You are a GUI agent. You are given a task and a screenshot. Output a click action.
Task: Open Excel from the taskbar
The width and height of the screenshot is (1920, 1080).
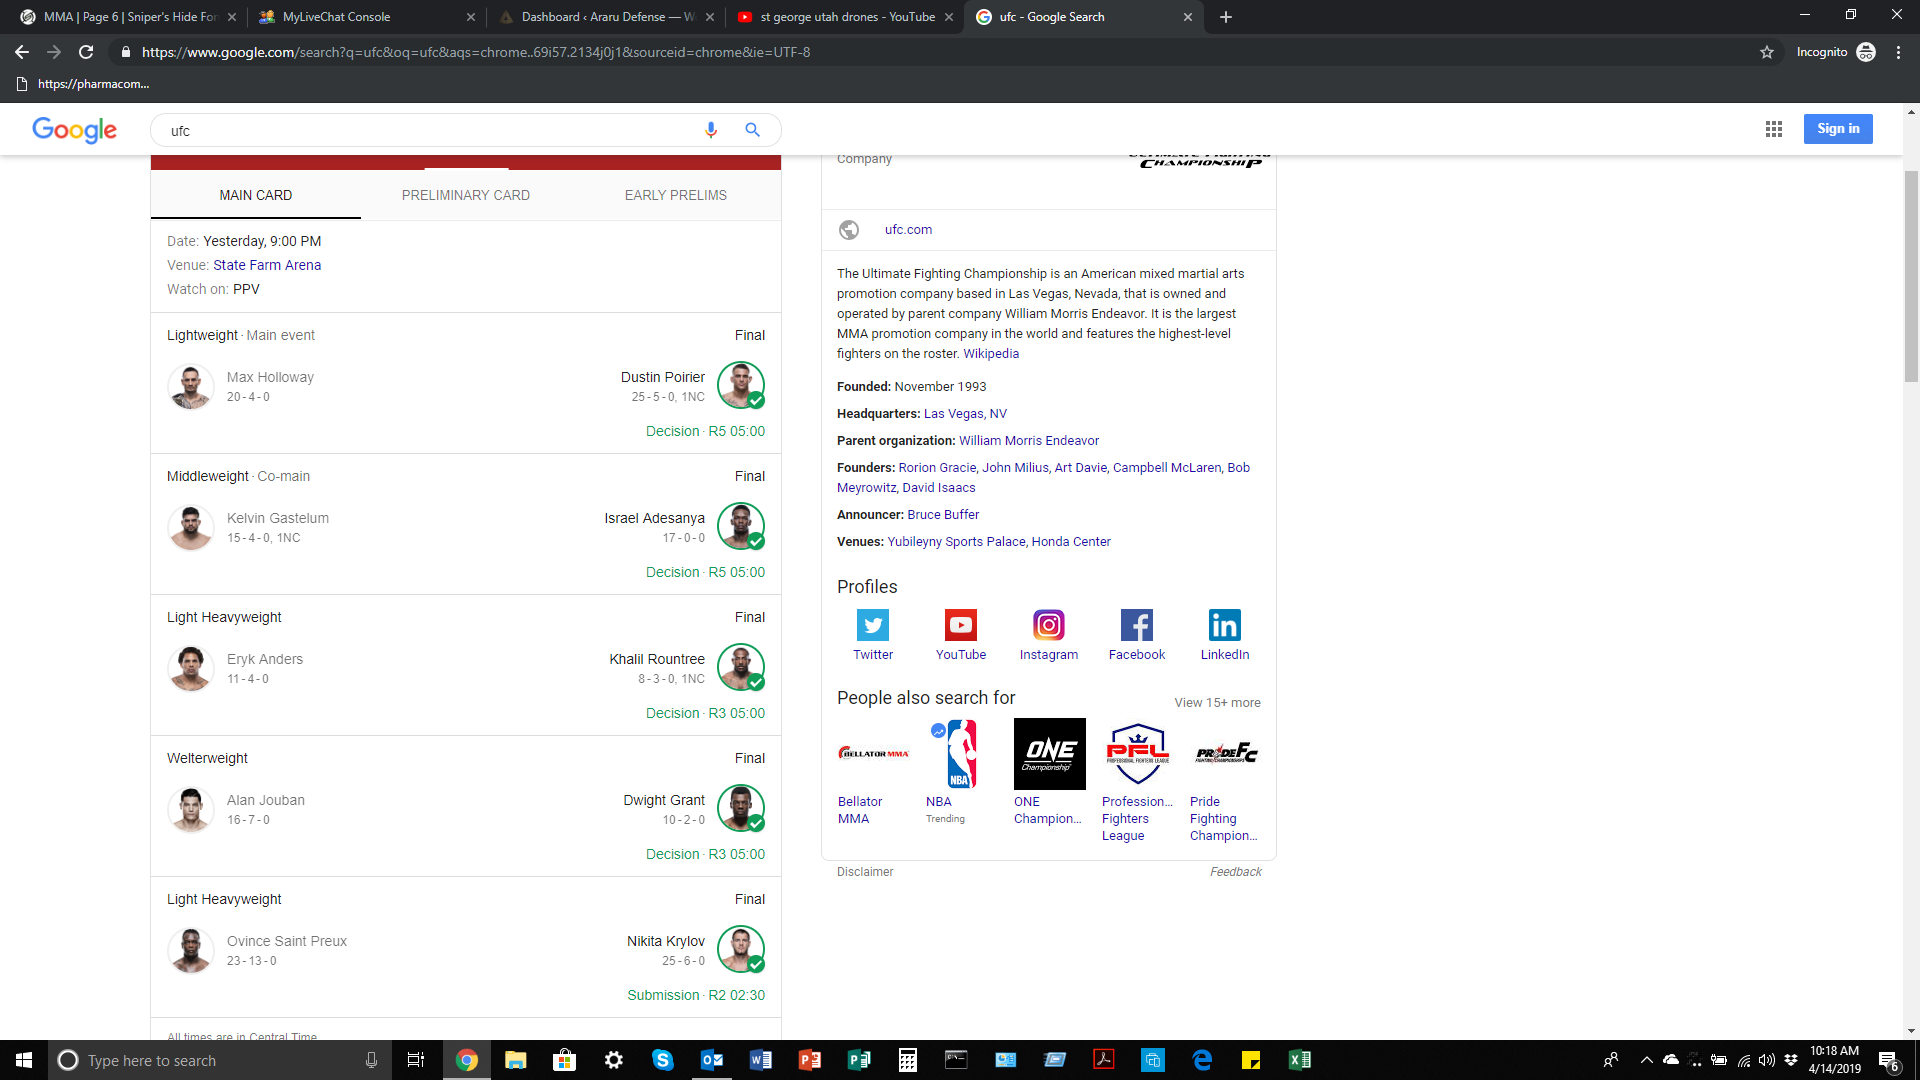tap(1300, 1060)
